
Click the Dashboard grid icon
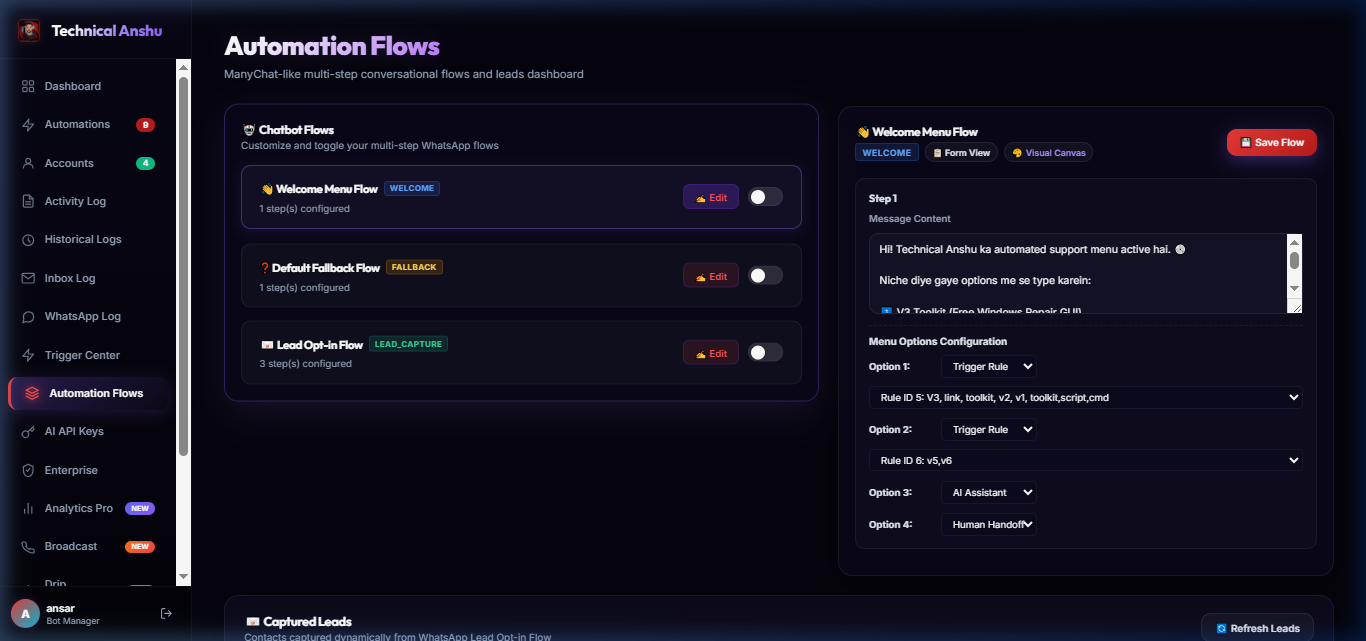click(x=28, y=86)
